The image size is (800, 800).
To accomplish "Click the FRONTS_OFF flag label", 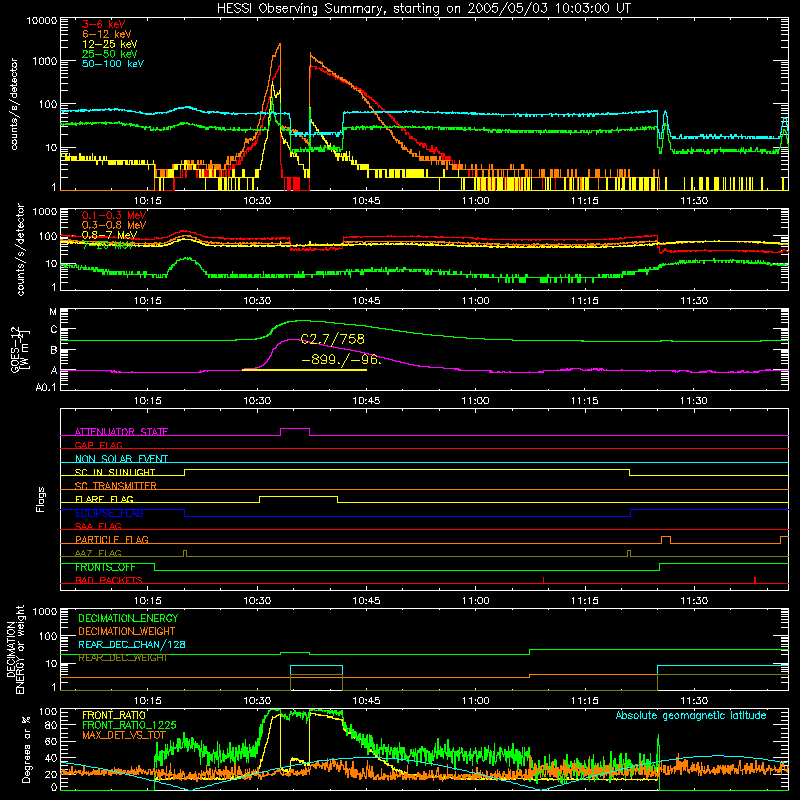I will tap(105, 567).
